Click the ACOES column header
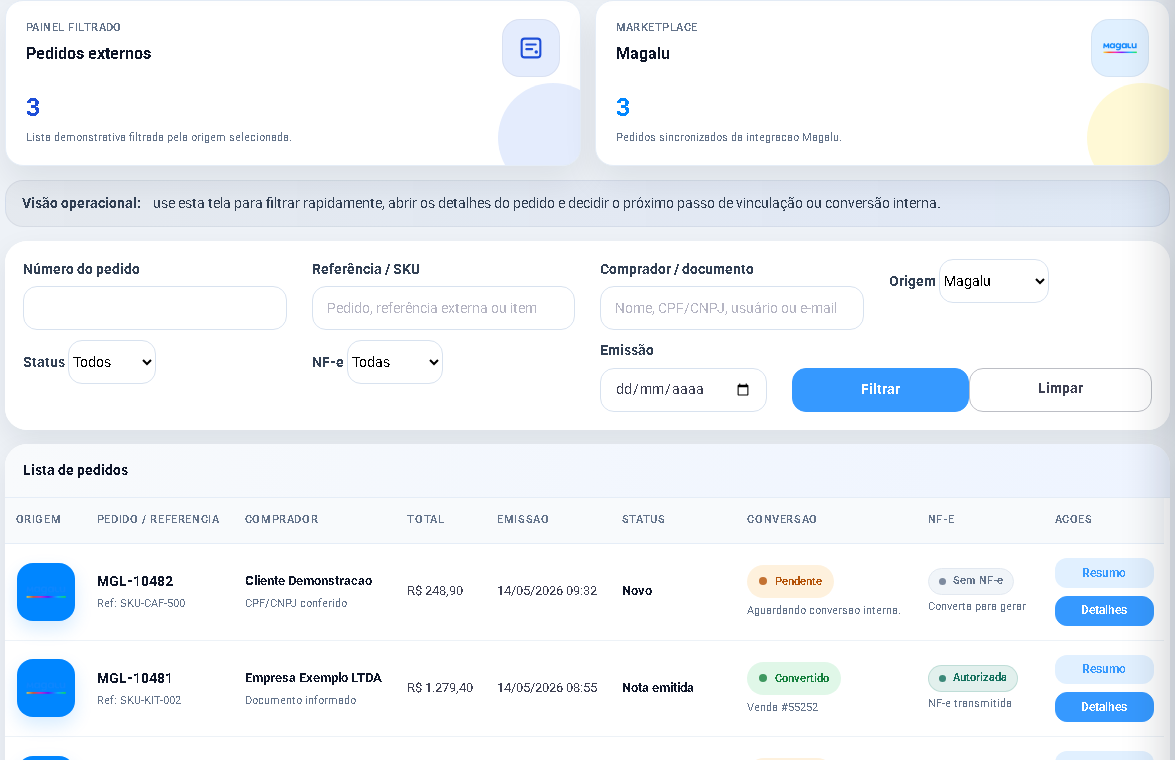The height and width of the screenshot is (760, 1175). pyautogui.click(x=1073, y=519)
